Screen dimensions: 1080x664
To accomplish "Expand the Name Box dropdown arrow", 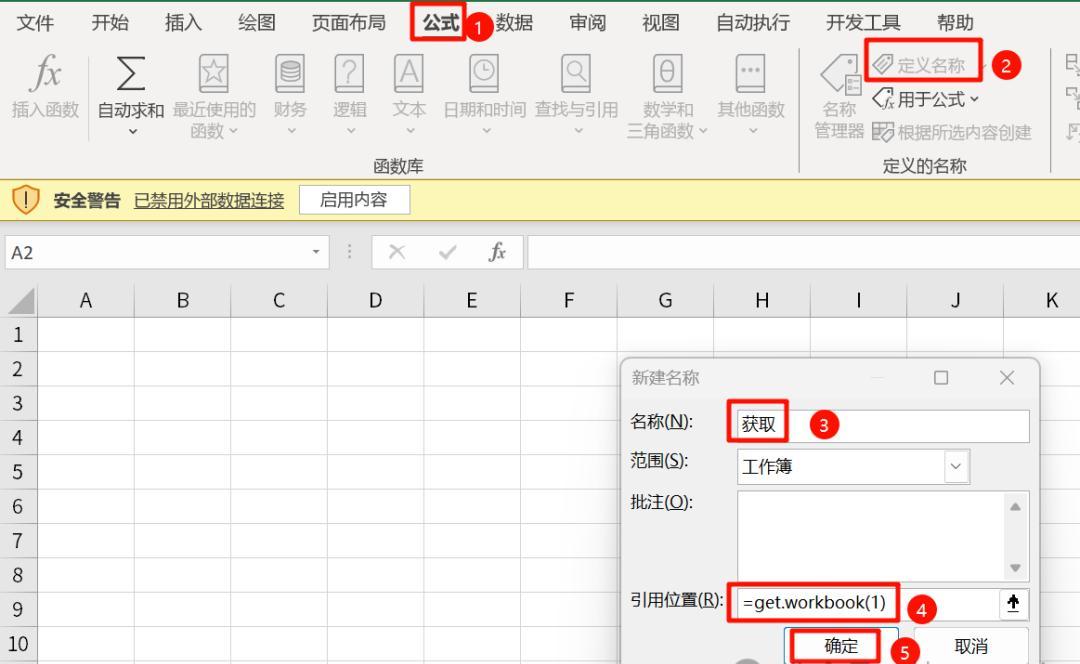I will pos(315,252).
